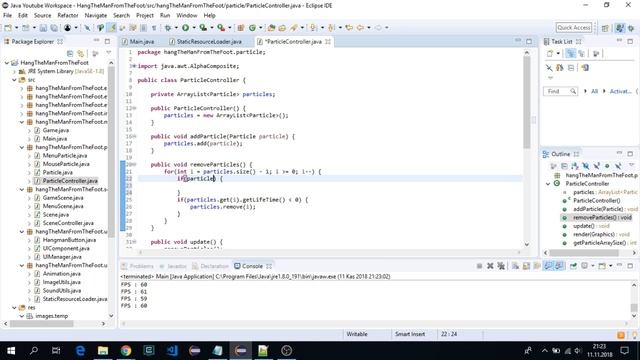Viewport: 640px width, 360px height.
Task: Toggle Scheduled view in Task List
Action: click(581, 53)
